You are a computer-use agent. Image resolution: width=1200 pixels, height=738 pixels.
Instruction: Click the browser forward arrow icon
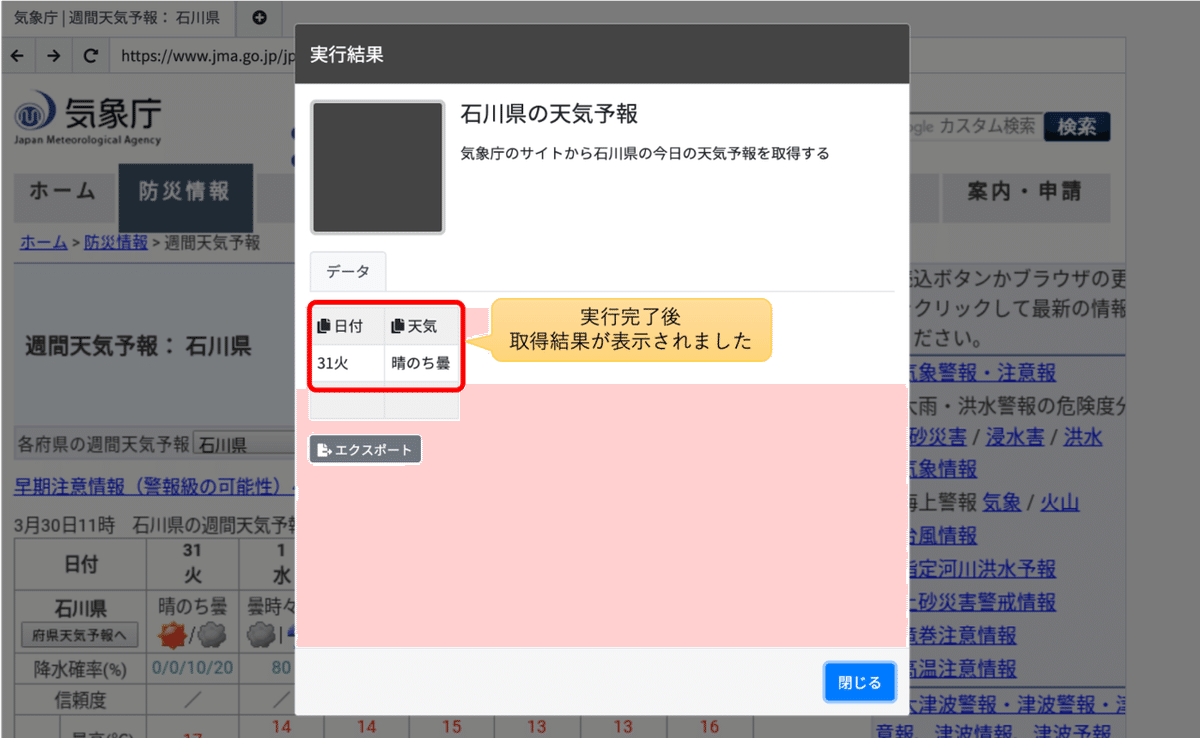click(53, 55)
